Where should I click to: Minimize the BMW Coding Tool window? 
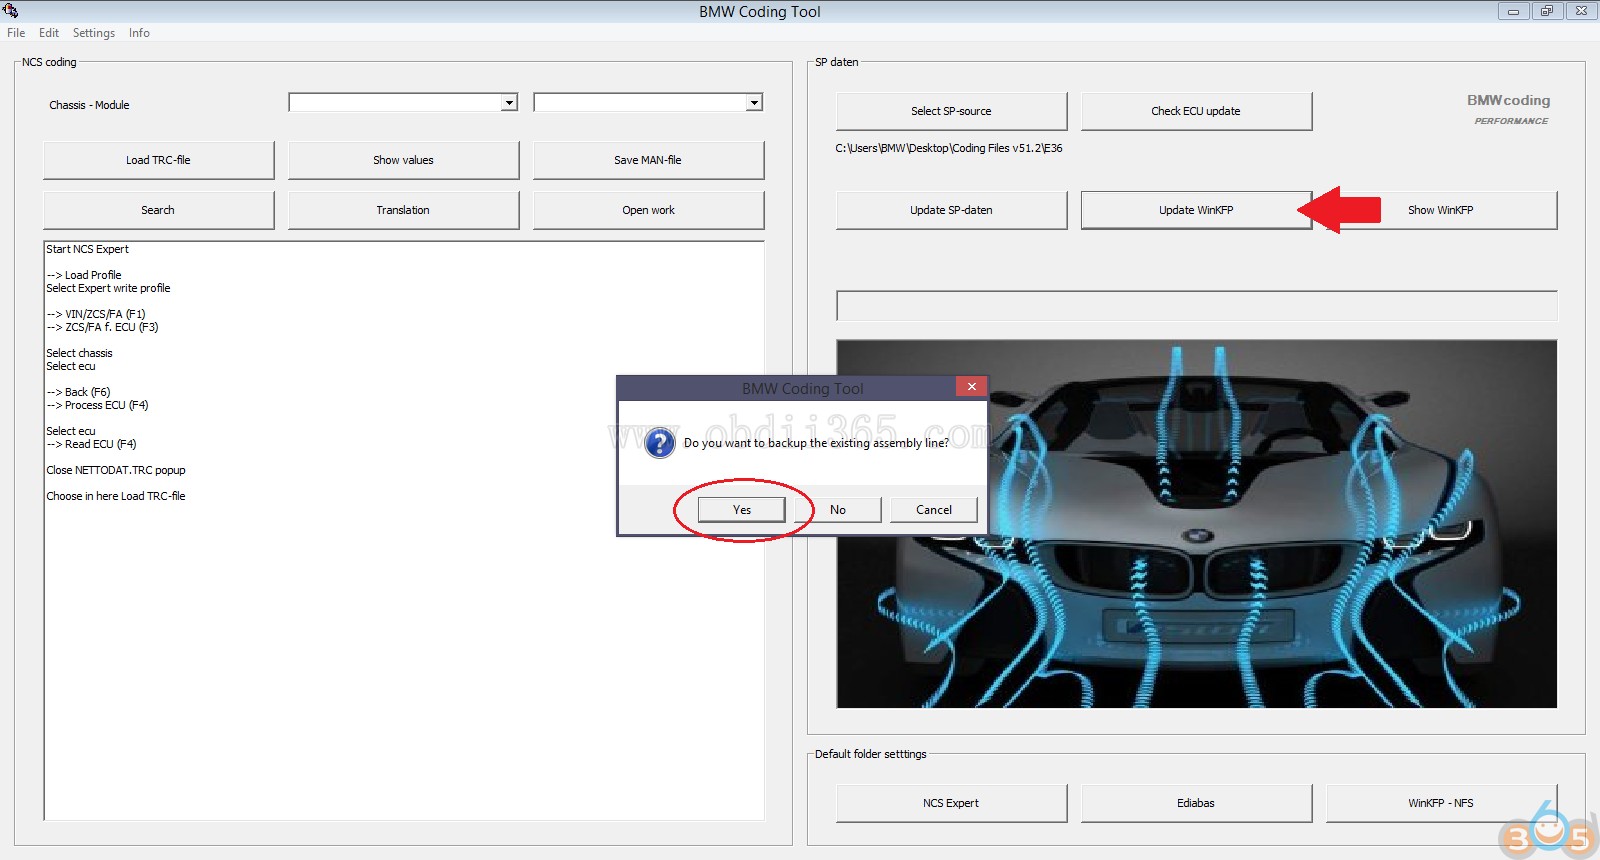pyautogui.click(x=1513, y=11)
